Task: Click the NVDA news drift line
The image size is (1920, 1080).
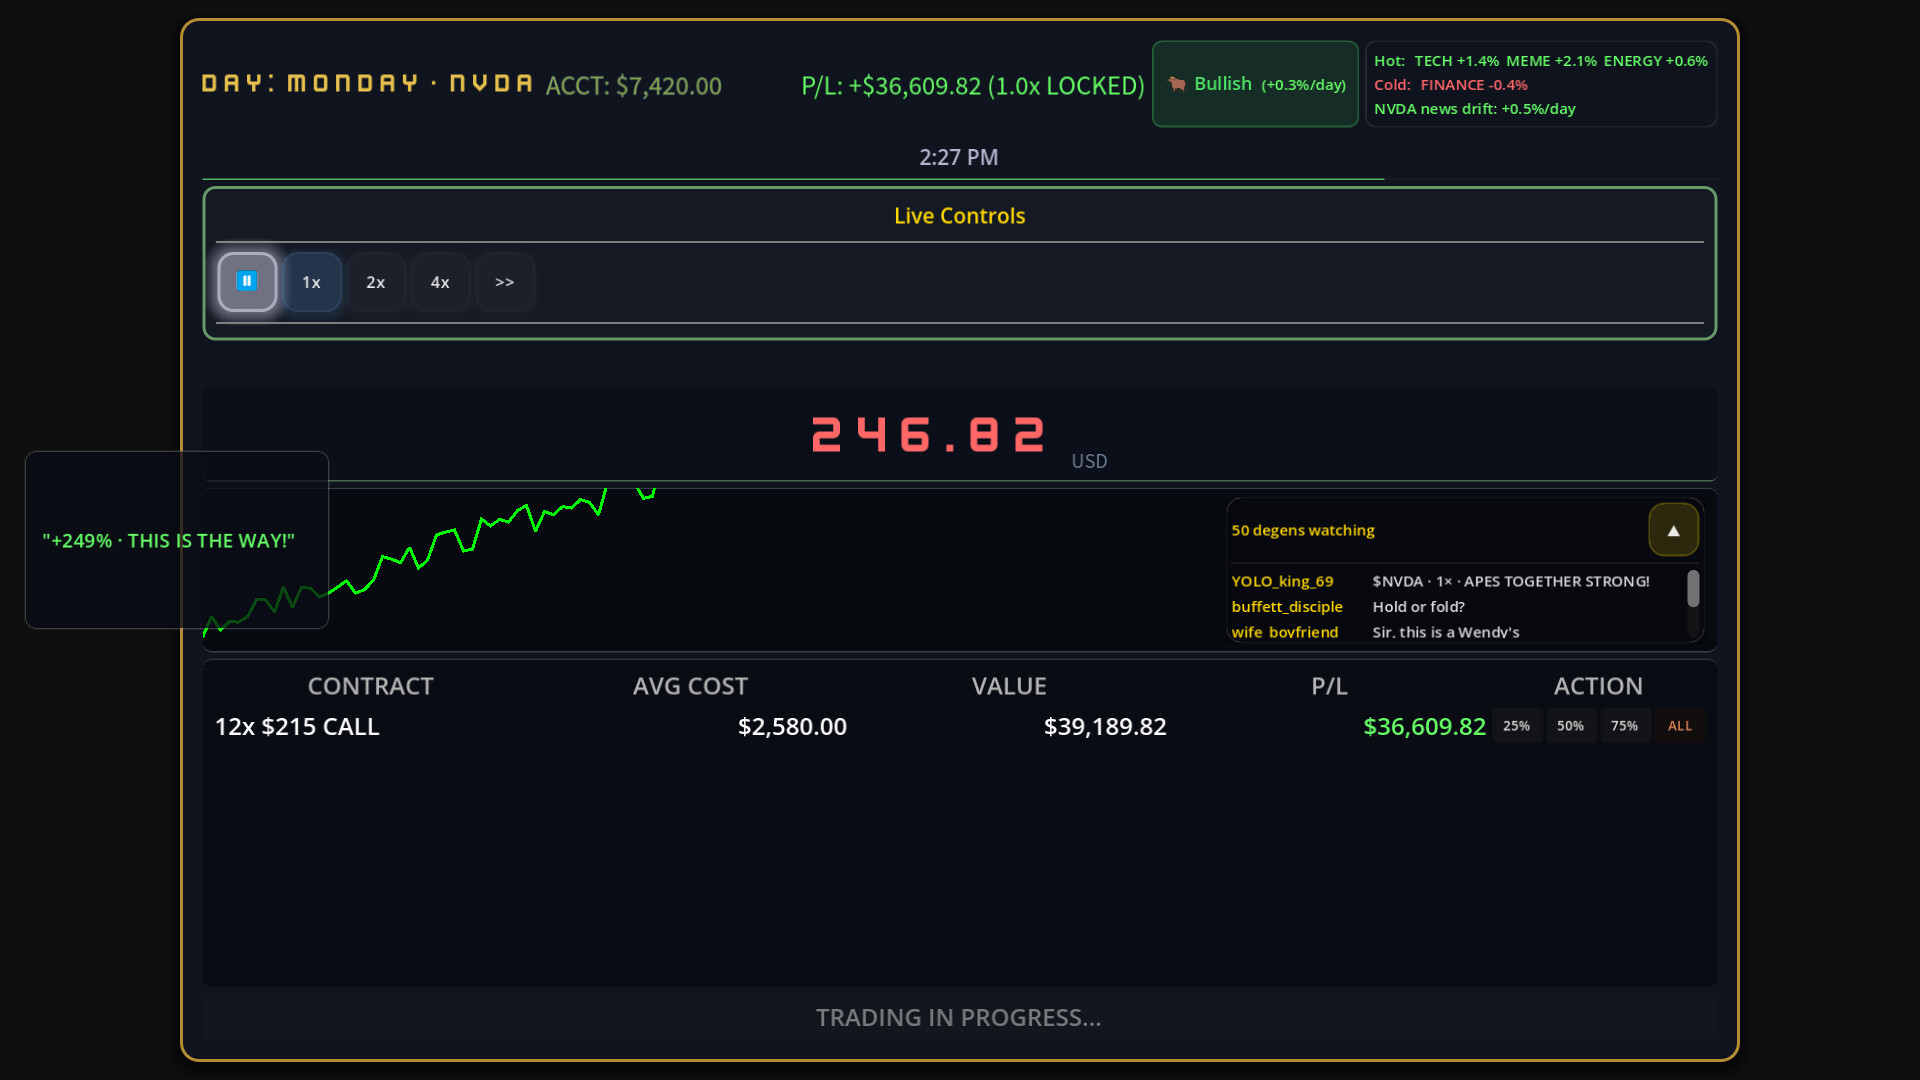Action: coord(1474,109)
